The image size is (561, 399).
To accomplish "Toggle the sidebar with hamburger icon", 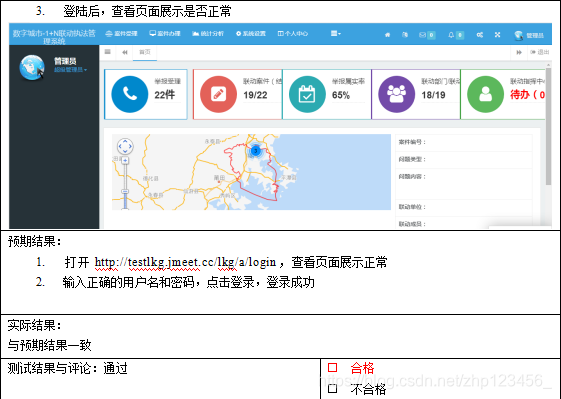I will tap(107, 52).
